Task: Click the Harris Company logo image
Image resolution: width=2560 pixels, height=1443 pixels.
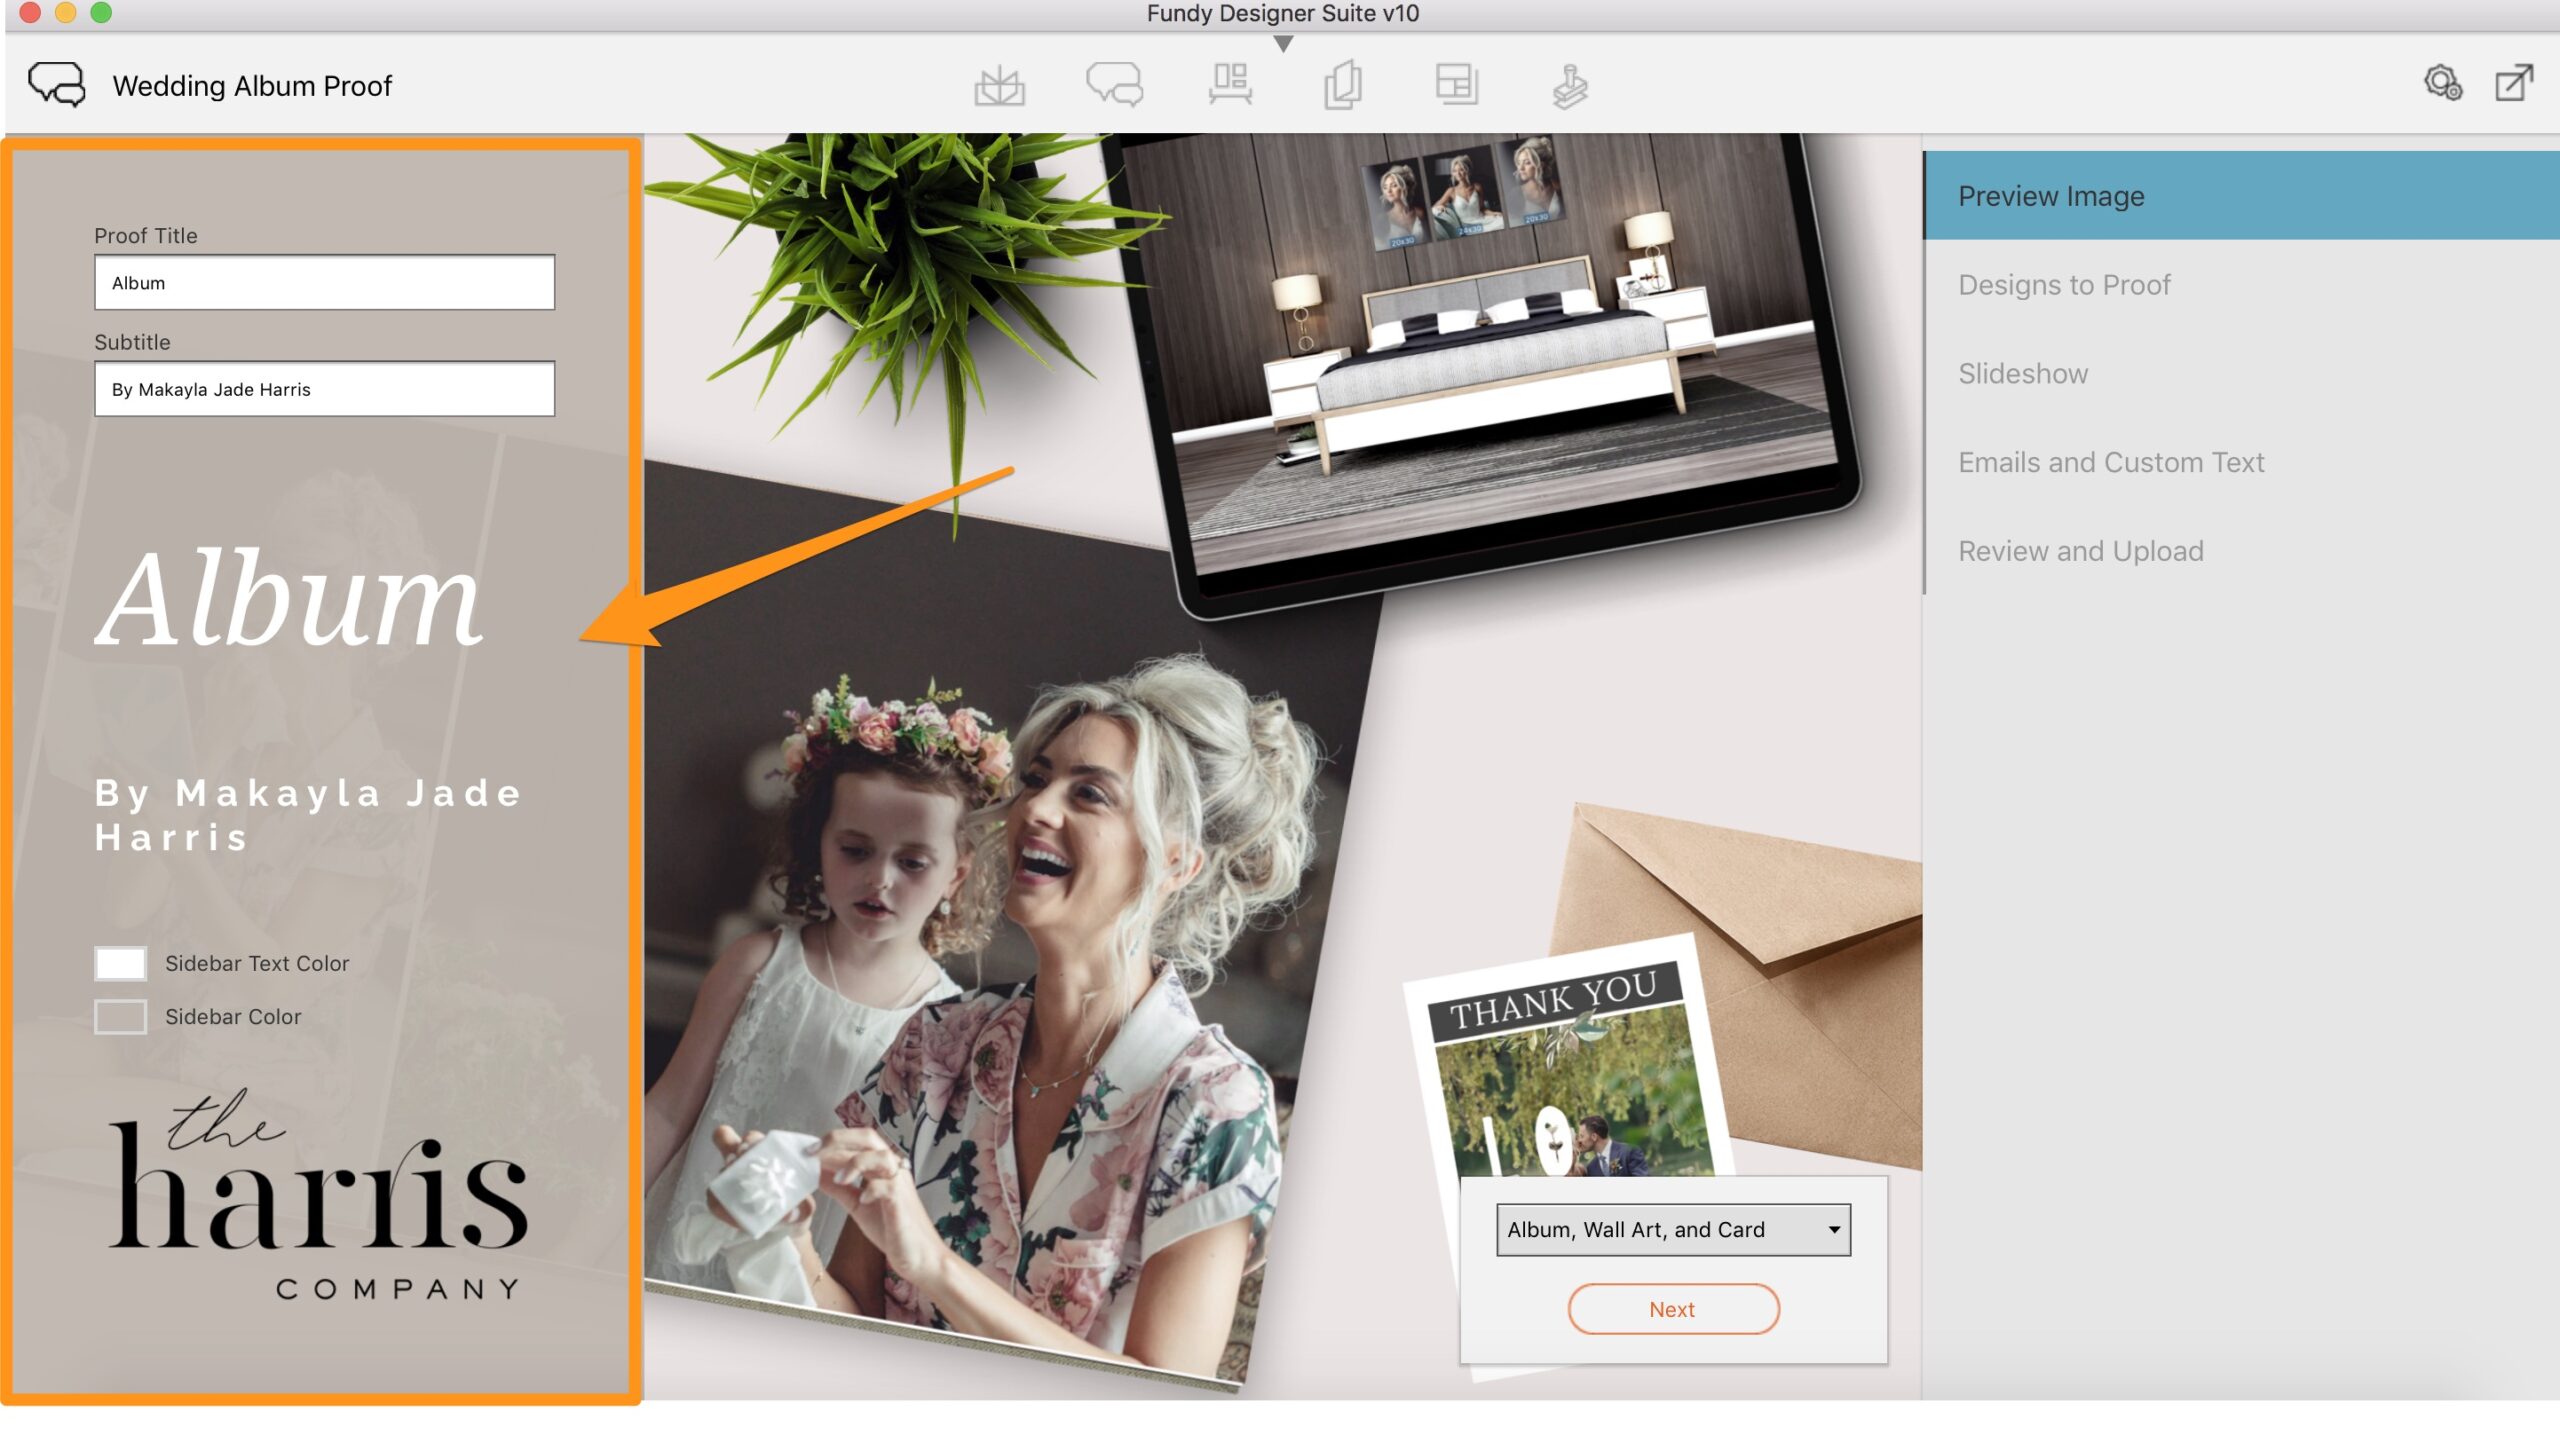Action: 318,1194
